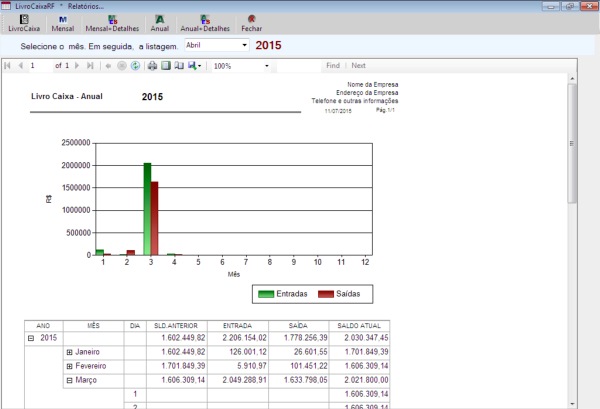Select the Anual report
Screen dimensions: 600x409
point(159,24)
